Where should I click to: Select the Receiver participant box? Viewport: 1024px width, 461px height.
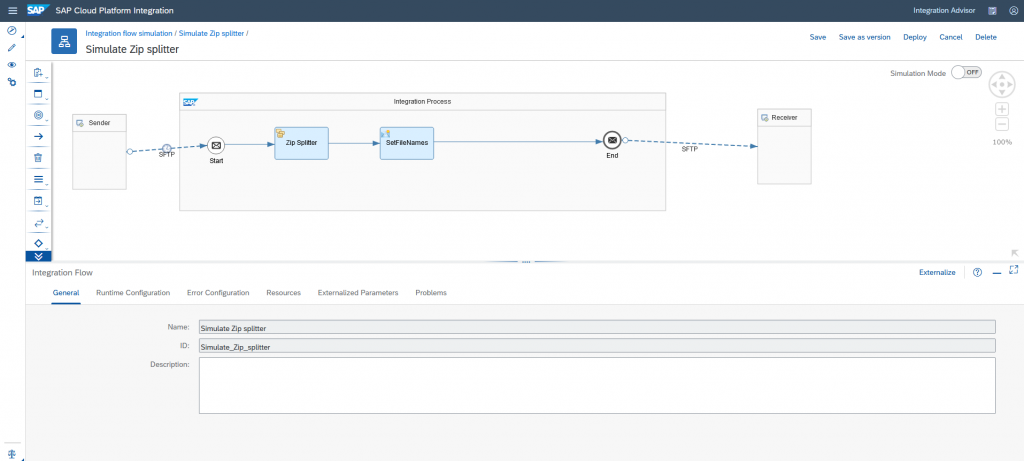[784, 146]
